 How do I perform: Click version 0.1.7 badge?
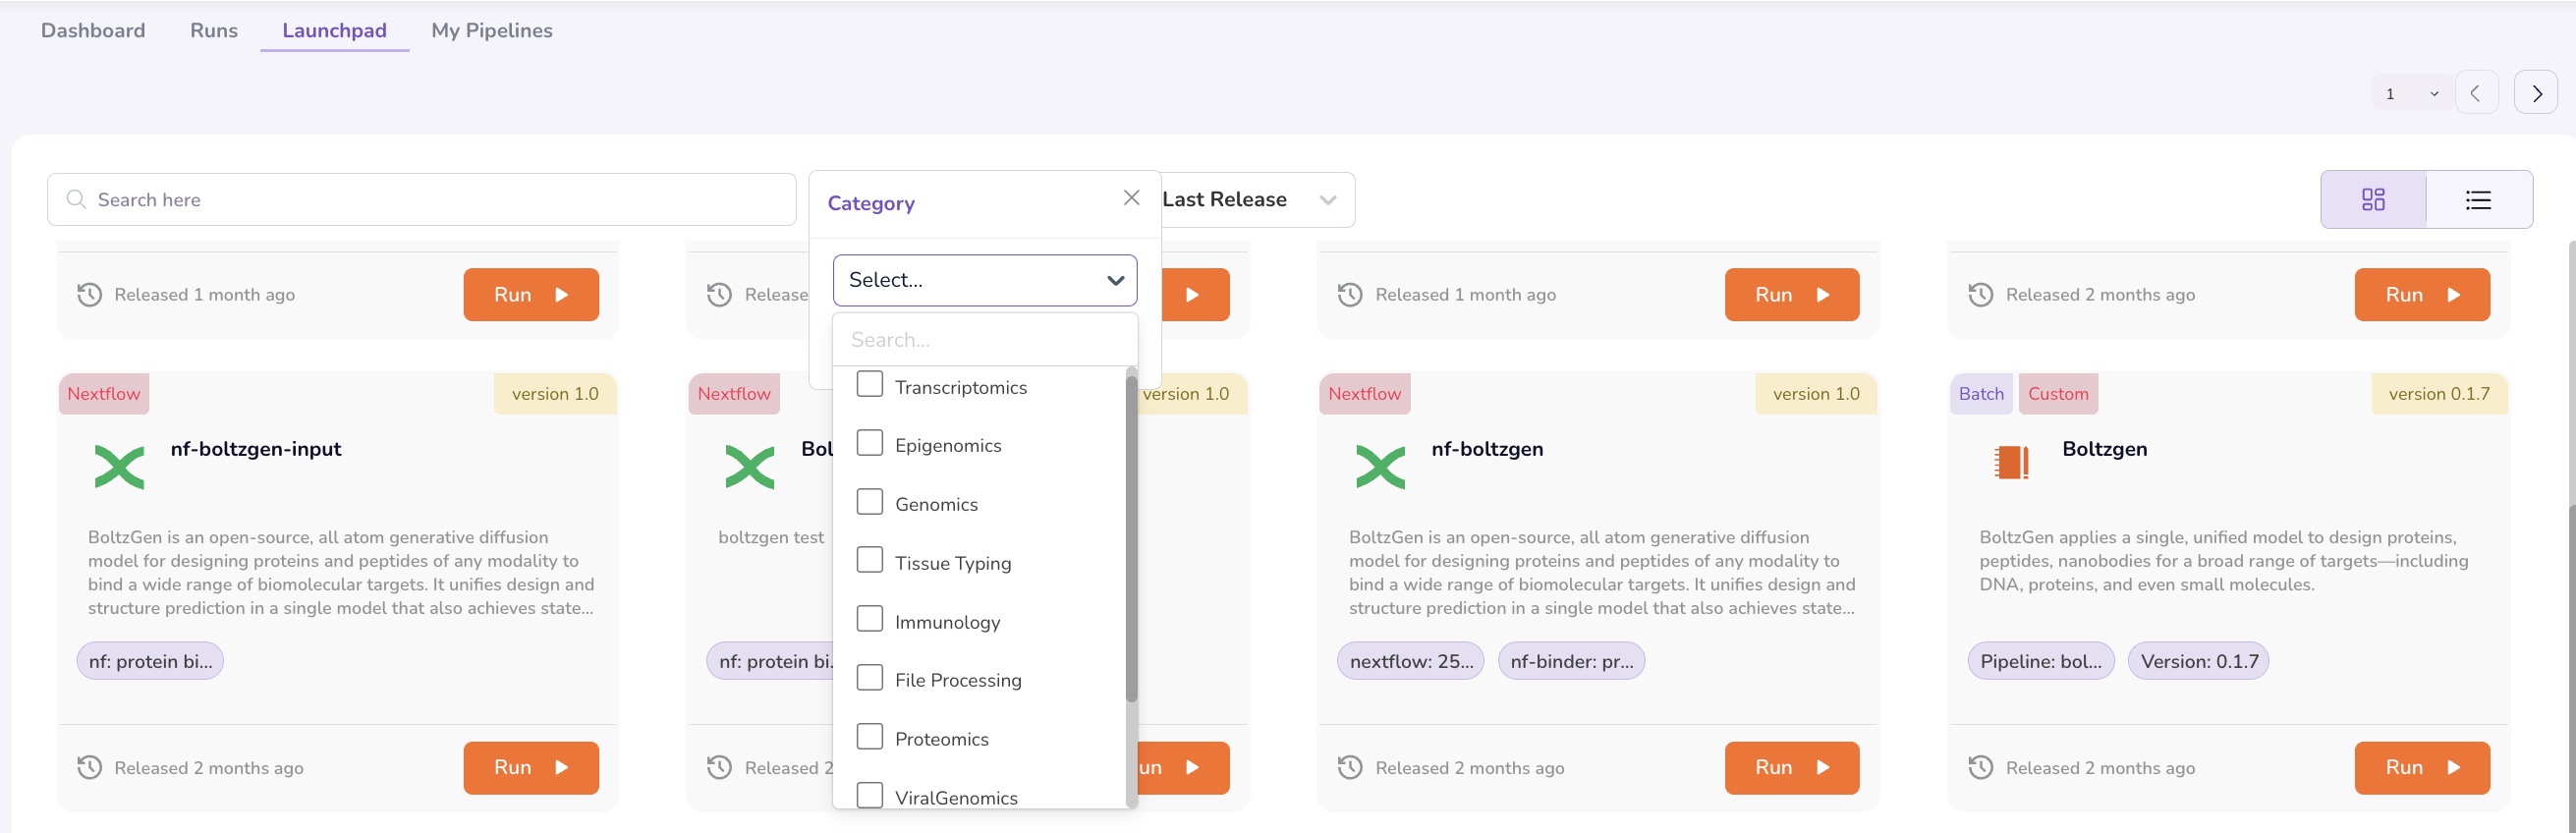pyautogui.click(x=2439, y=394)
